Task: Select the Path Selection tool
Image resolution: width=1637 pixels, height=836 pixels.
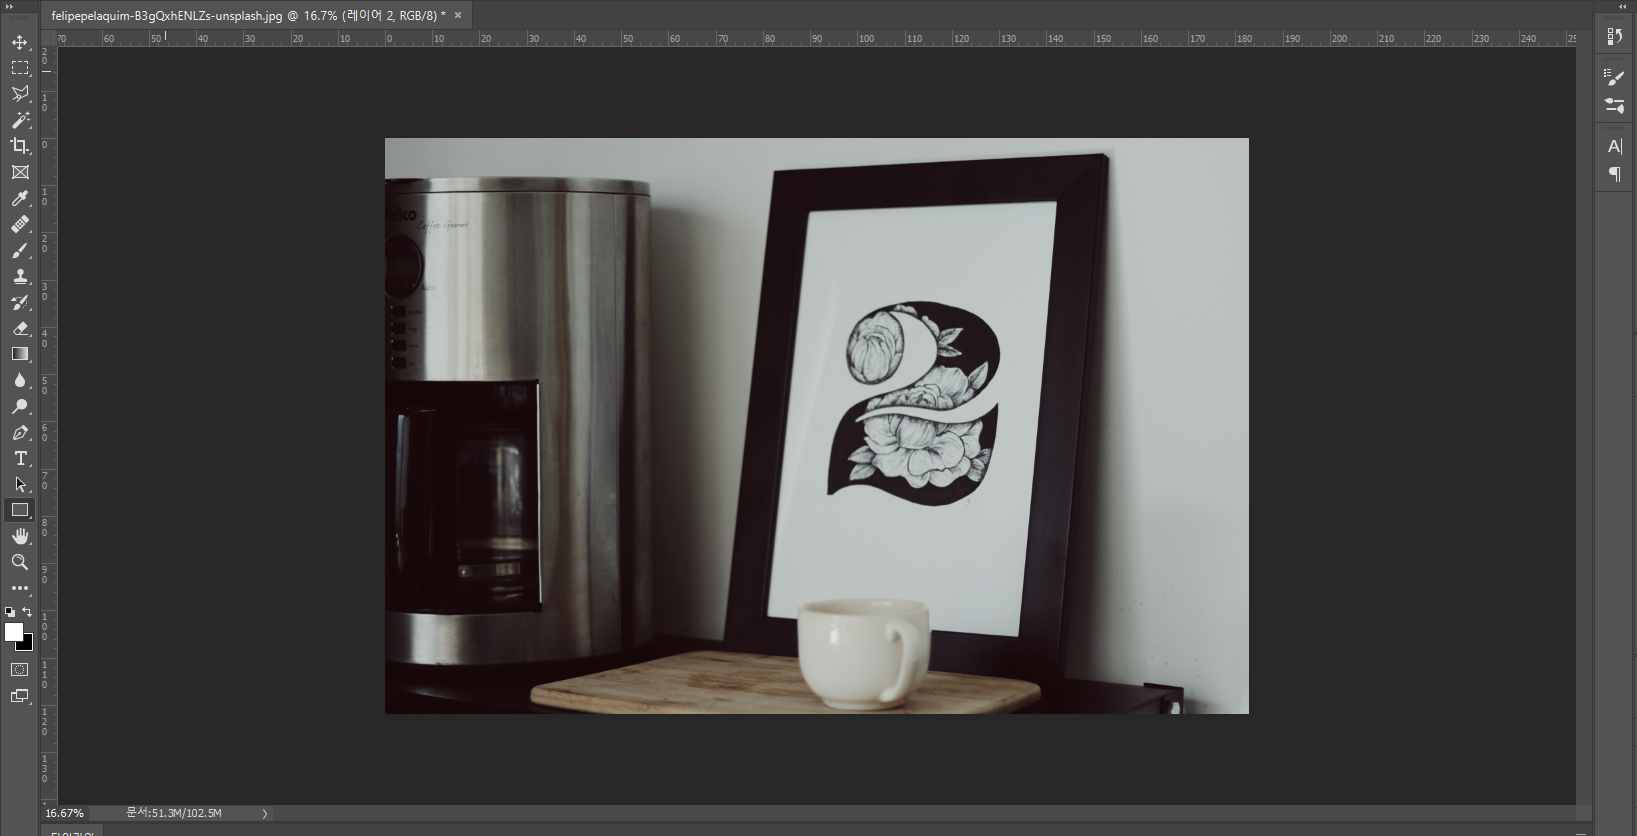Action: coord(20,484)
